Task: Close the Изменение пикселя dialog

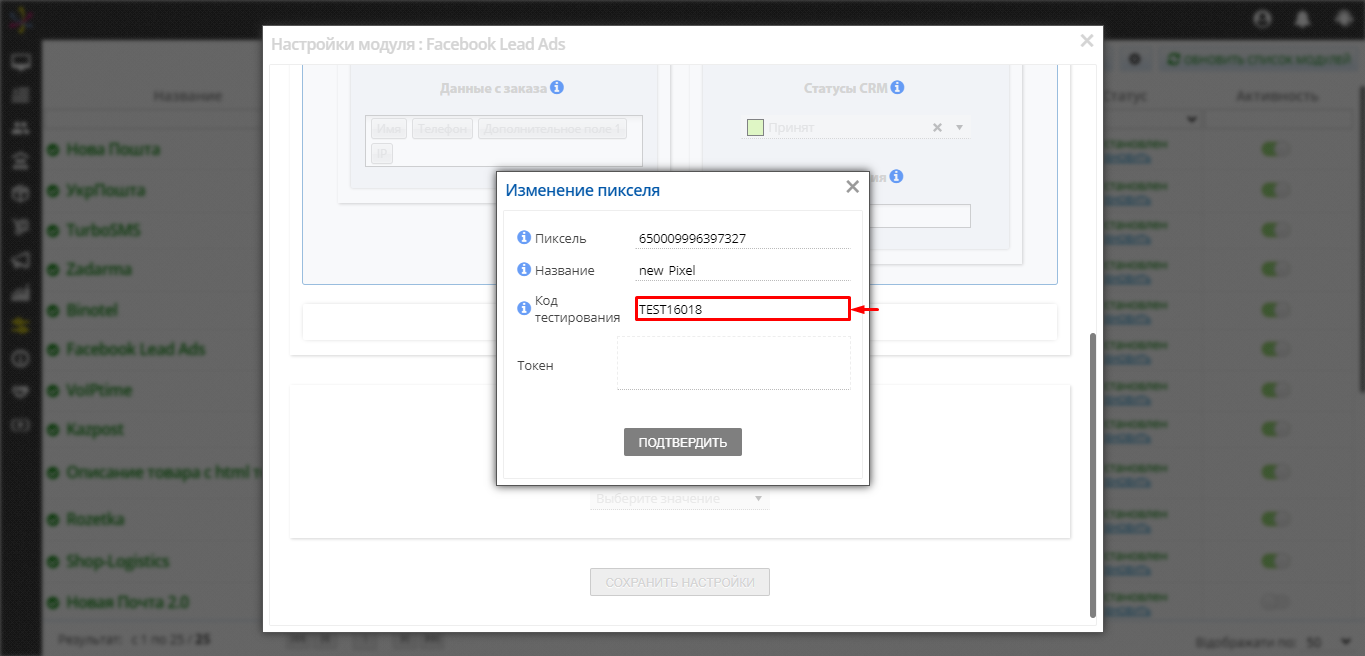Action: 852,186
